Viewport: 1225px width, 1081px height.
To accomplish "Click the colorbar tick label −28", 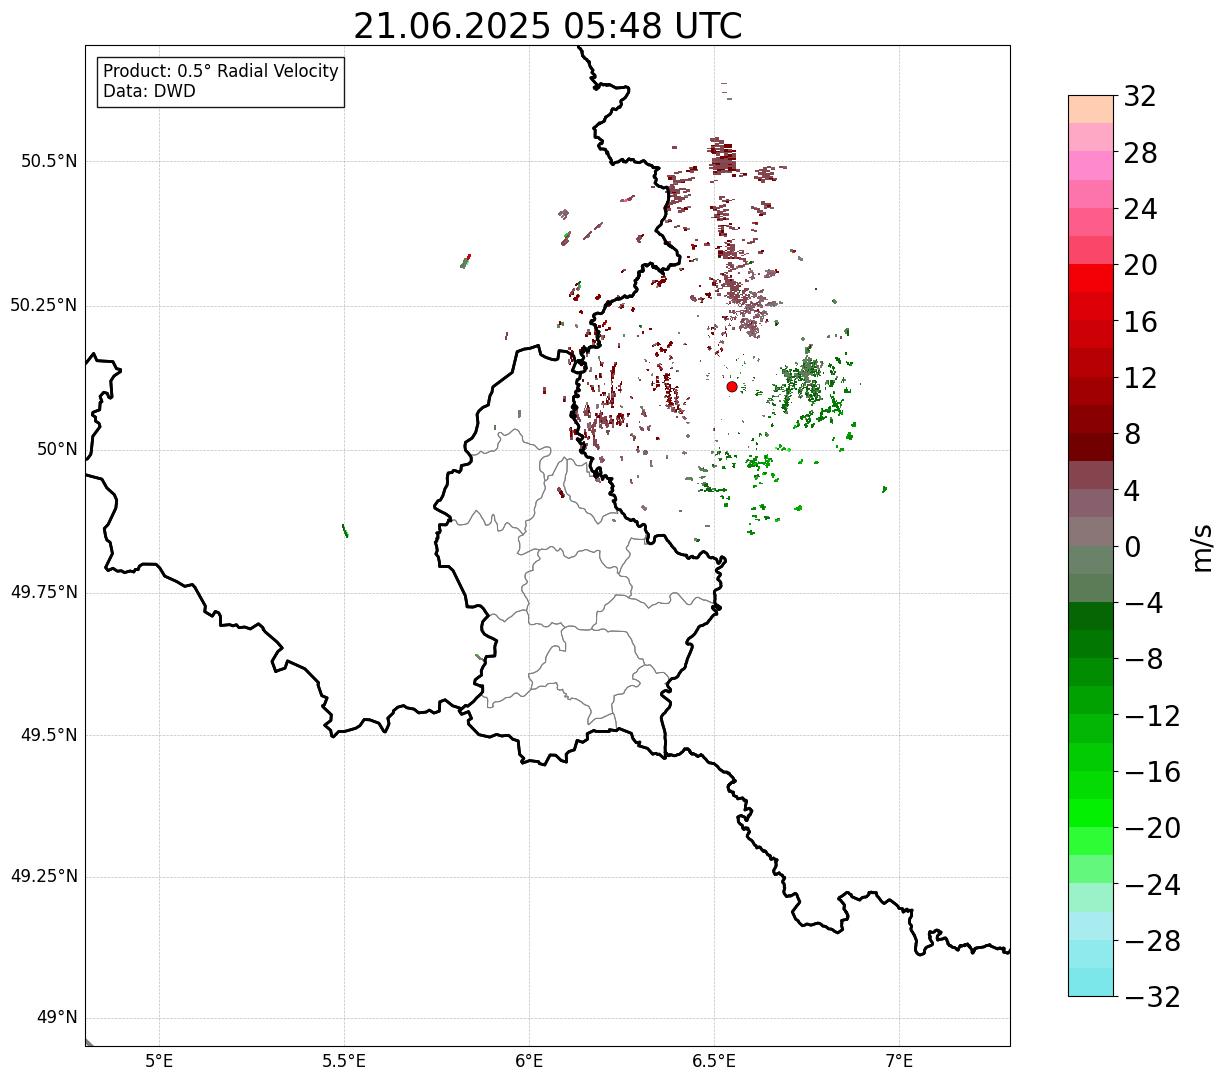I will (1152, 941).
